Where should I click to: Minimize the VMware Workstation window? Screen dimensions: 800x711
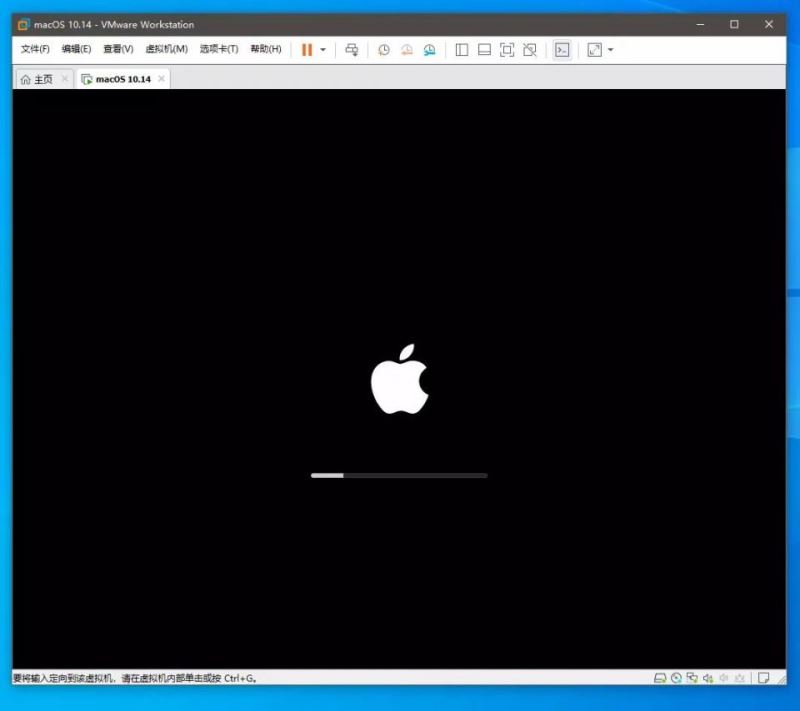point(701,24)
